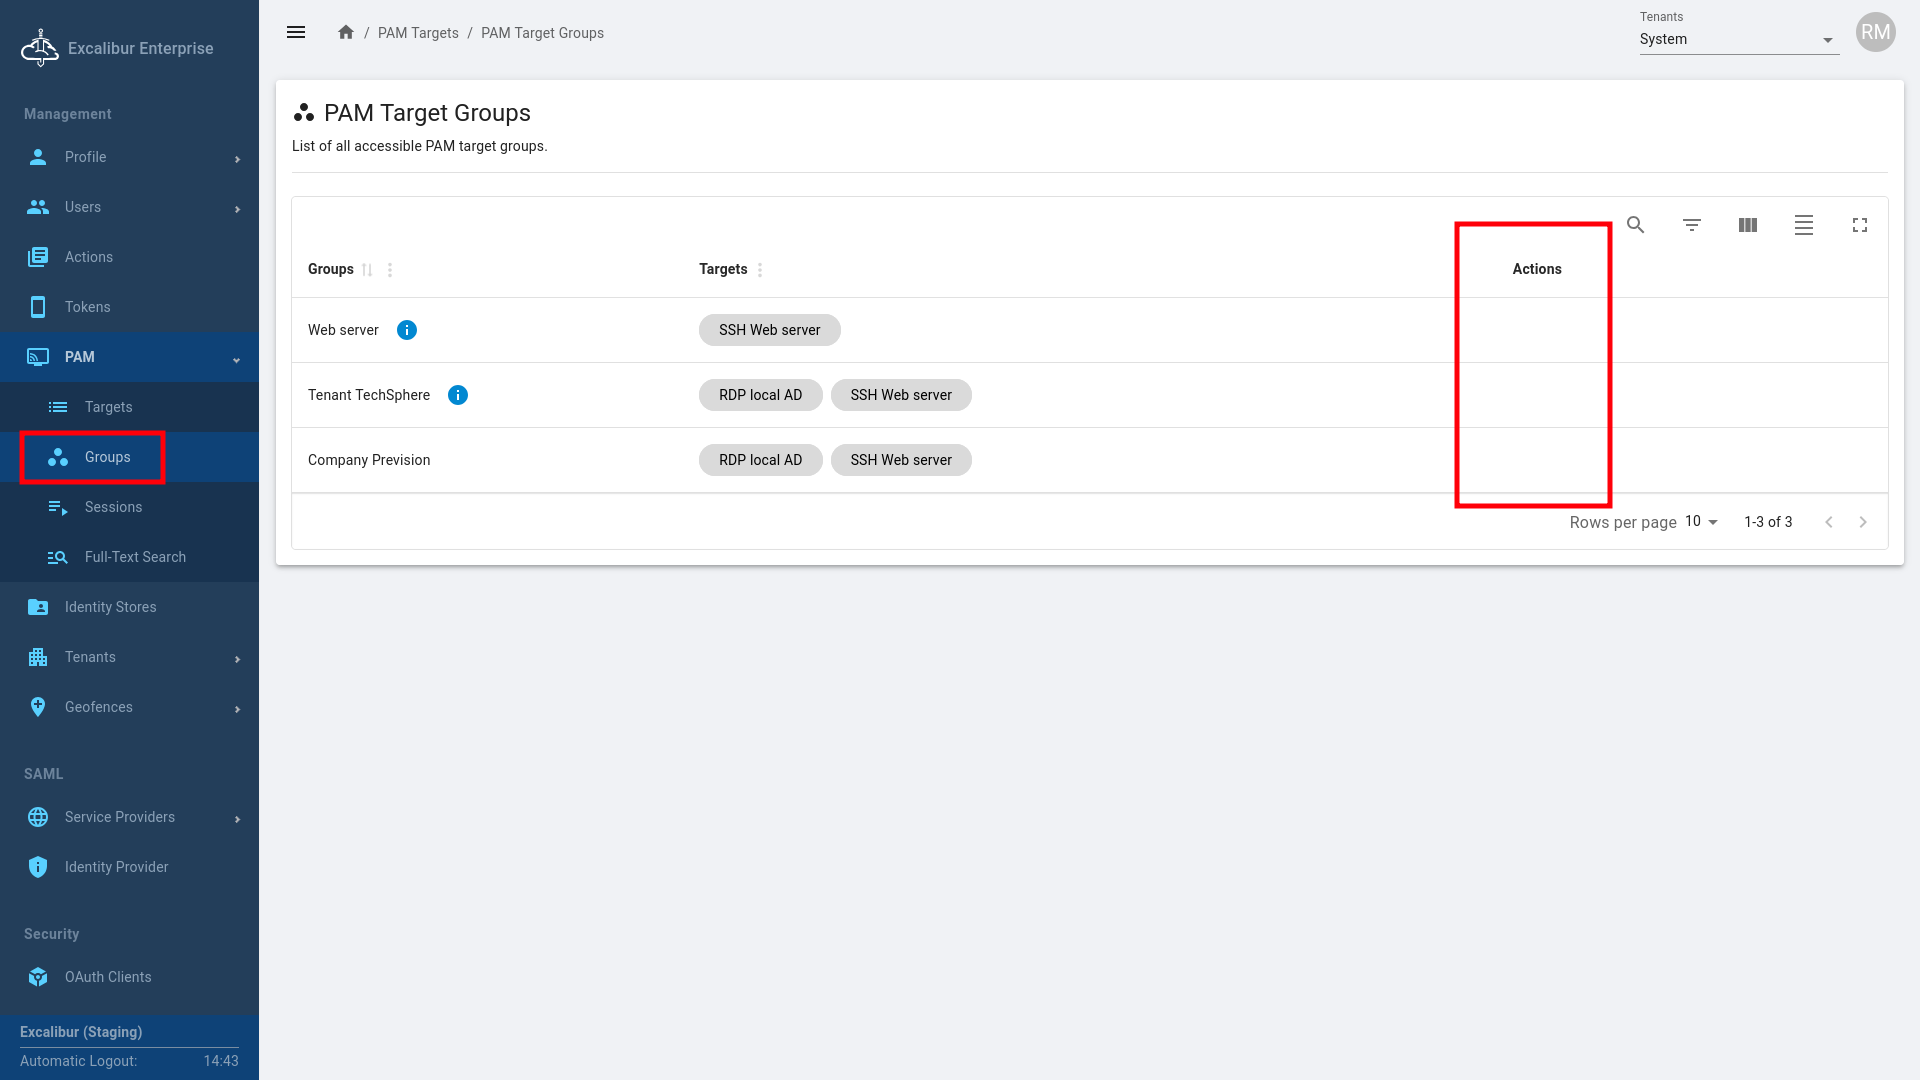Click info icon next to Web server
This screenshot has height=1080, width=1920.
(x=406, y=330)
